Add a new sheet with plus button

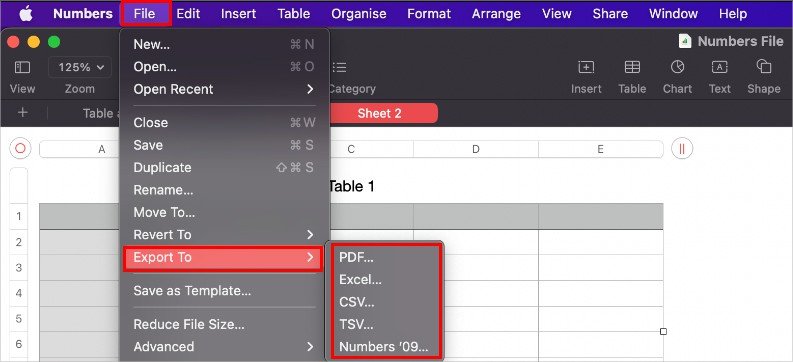[22, 113]
